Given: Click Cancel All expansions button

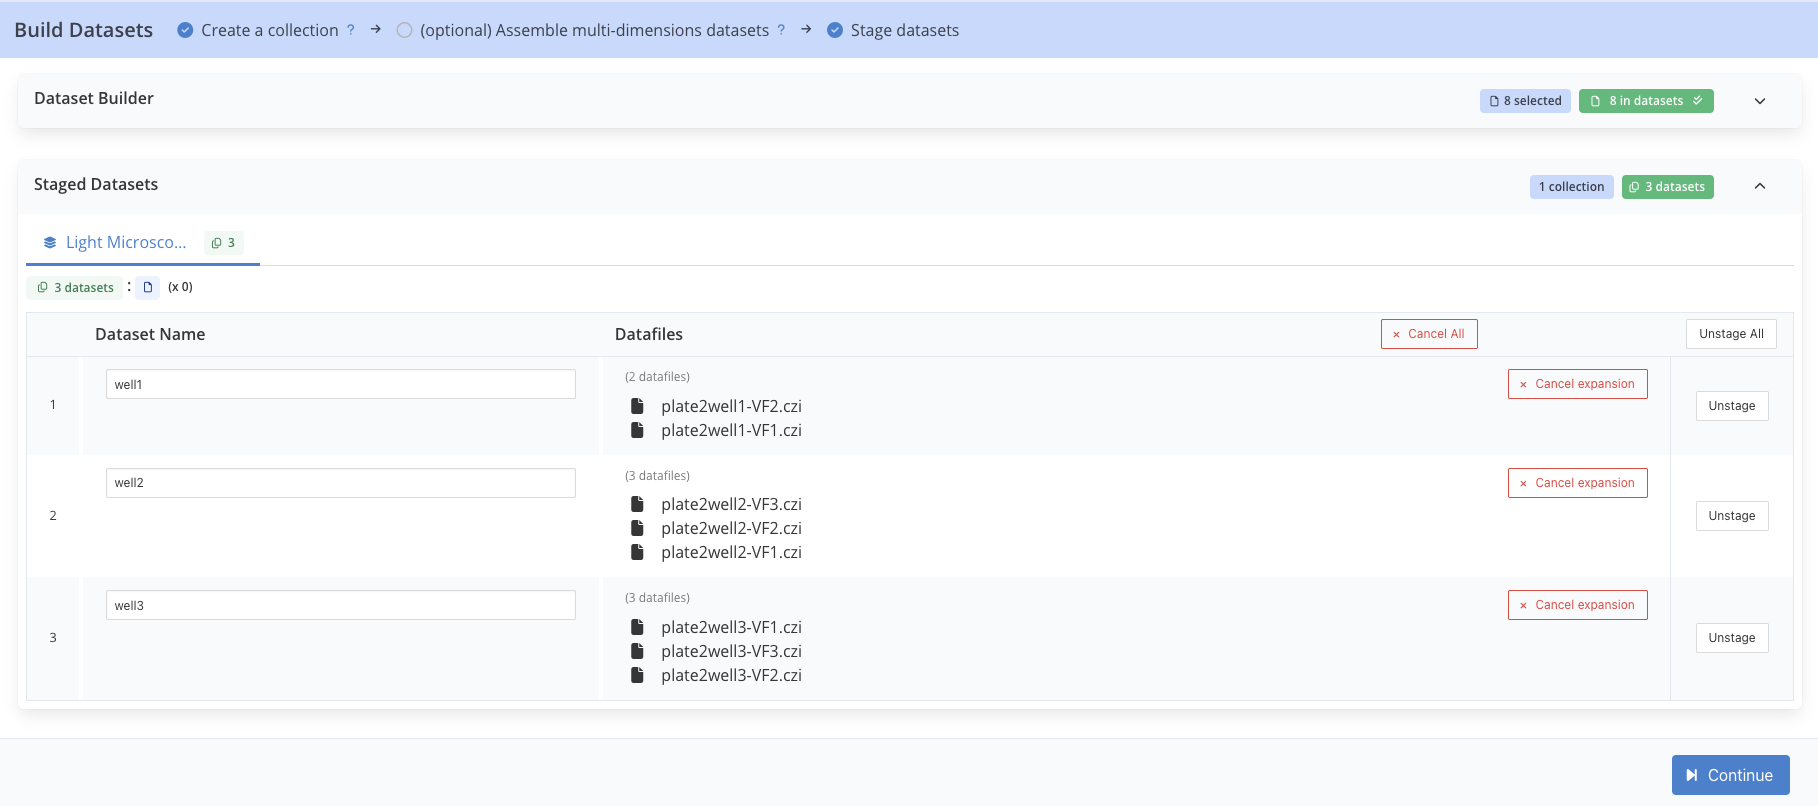Looking at the screenshot, I should click(1429, 334).
